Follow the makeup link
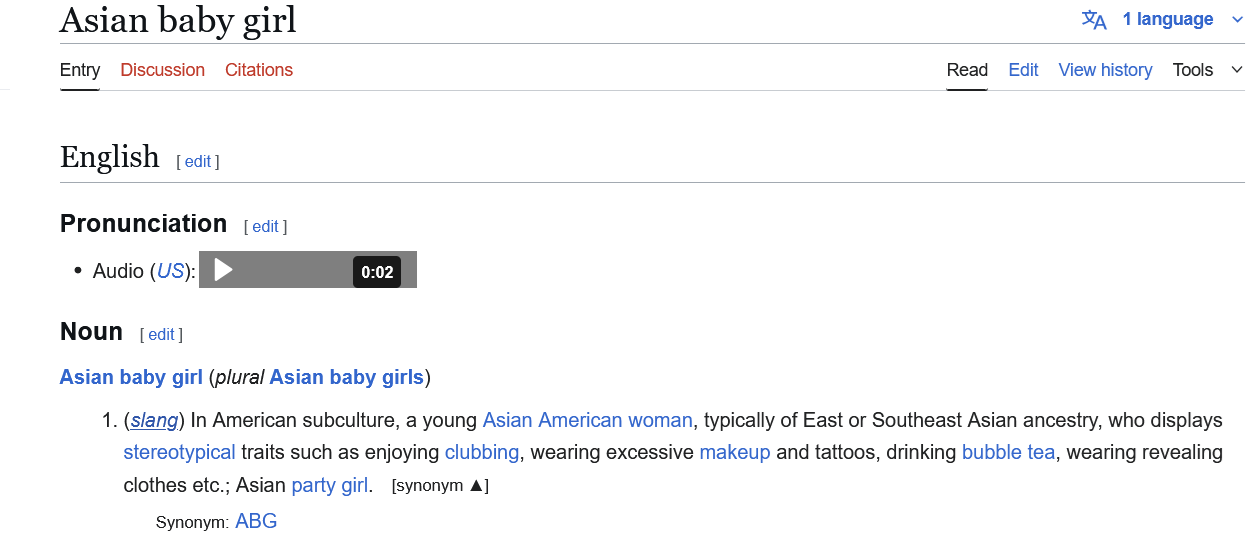1249x551 pixels. (x=735, y=452)
